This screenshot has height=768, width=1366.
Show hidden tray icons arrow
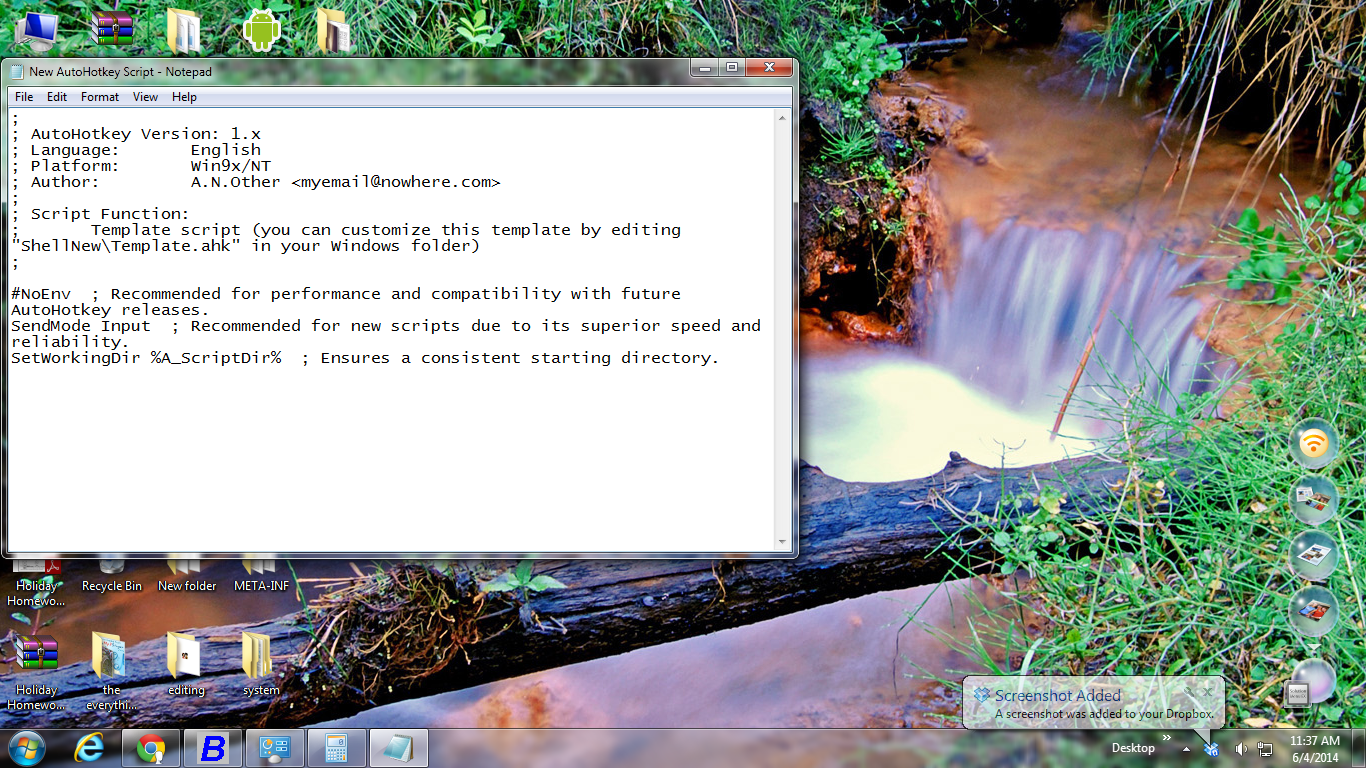1186,749
